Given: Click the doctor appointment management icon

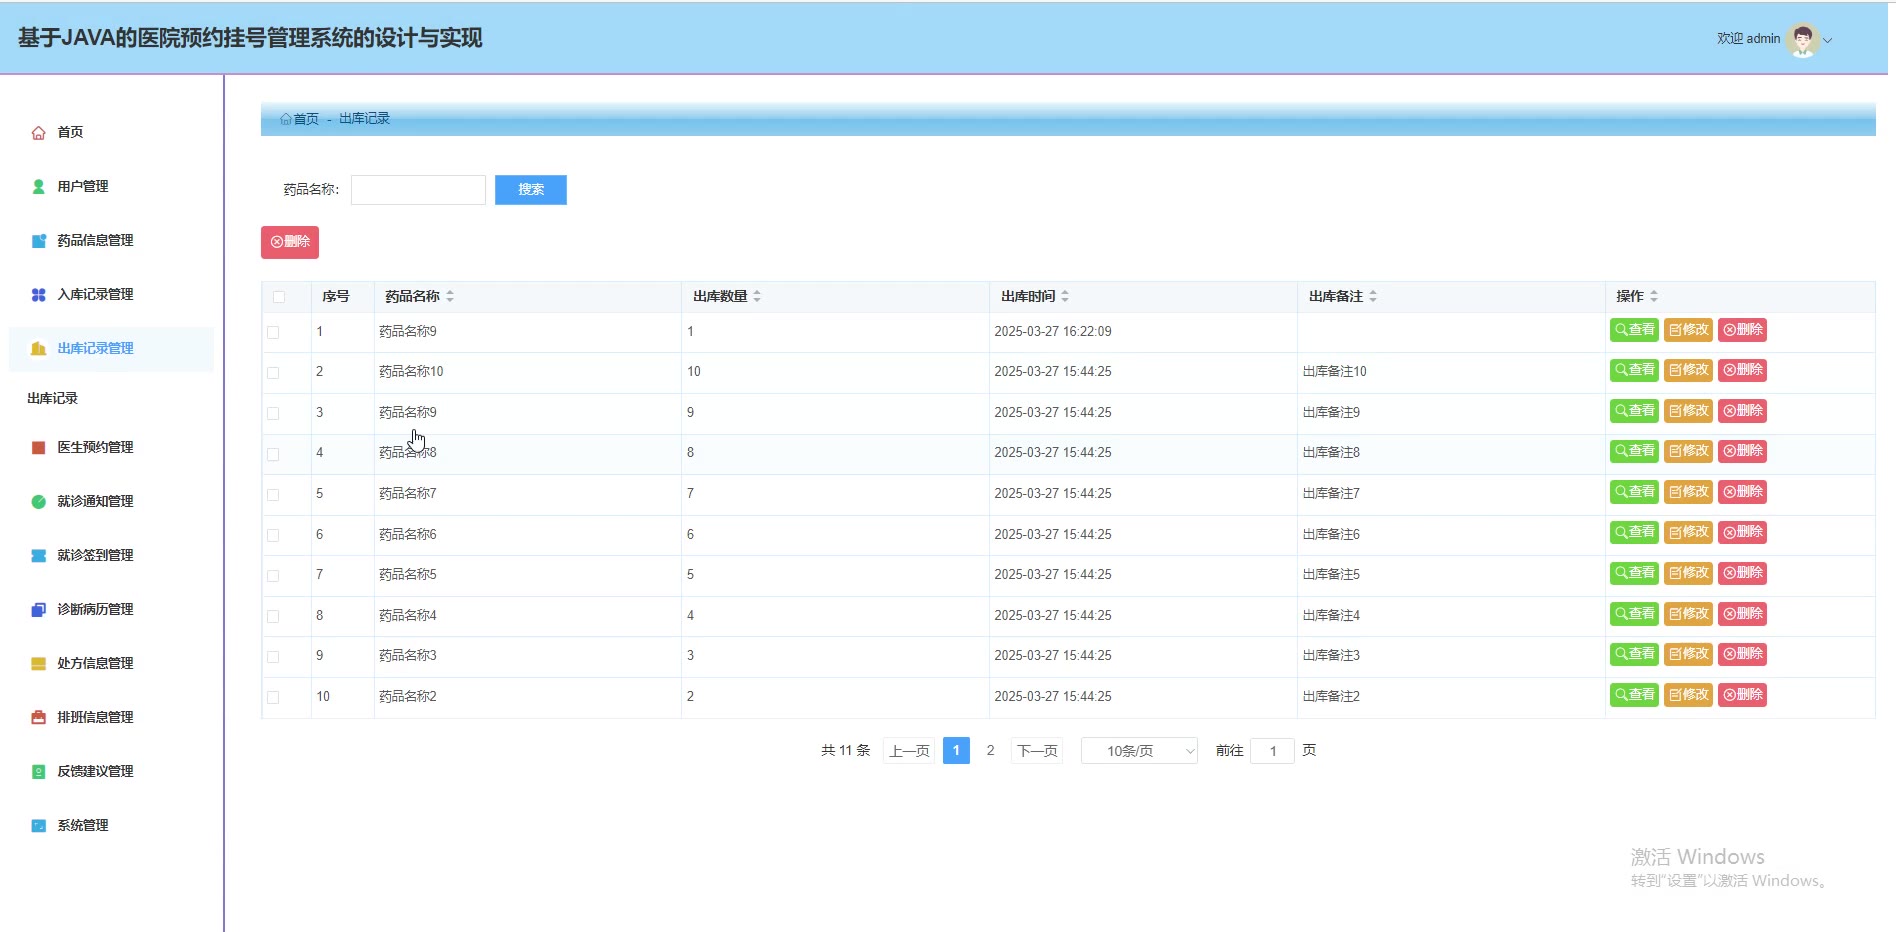Looking at the screenshot, I should coord(38,448).
